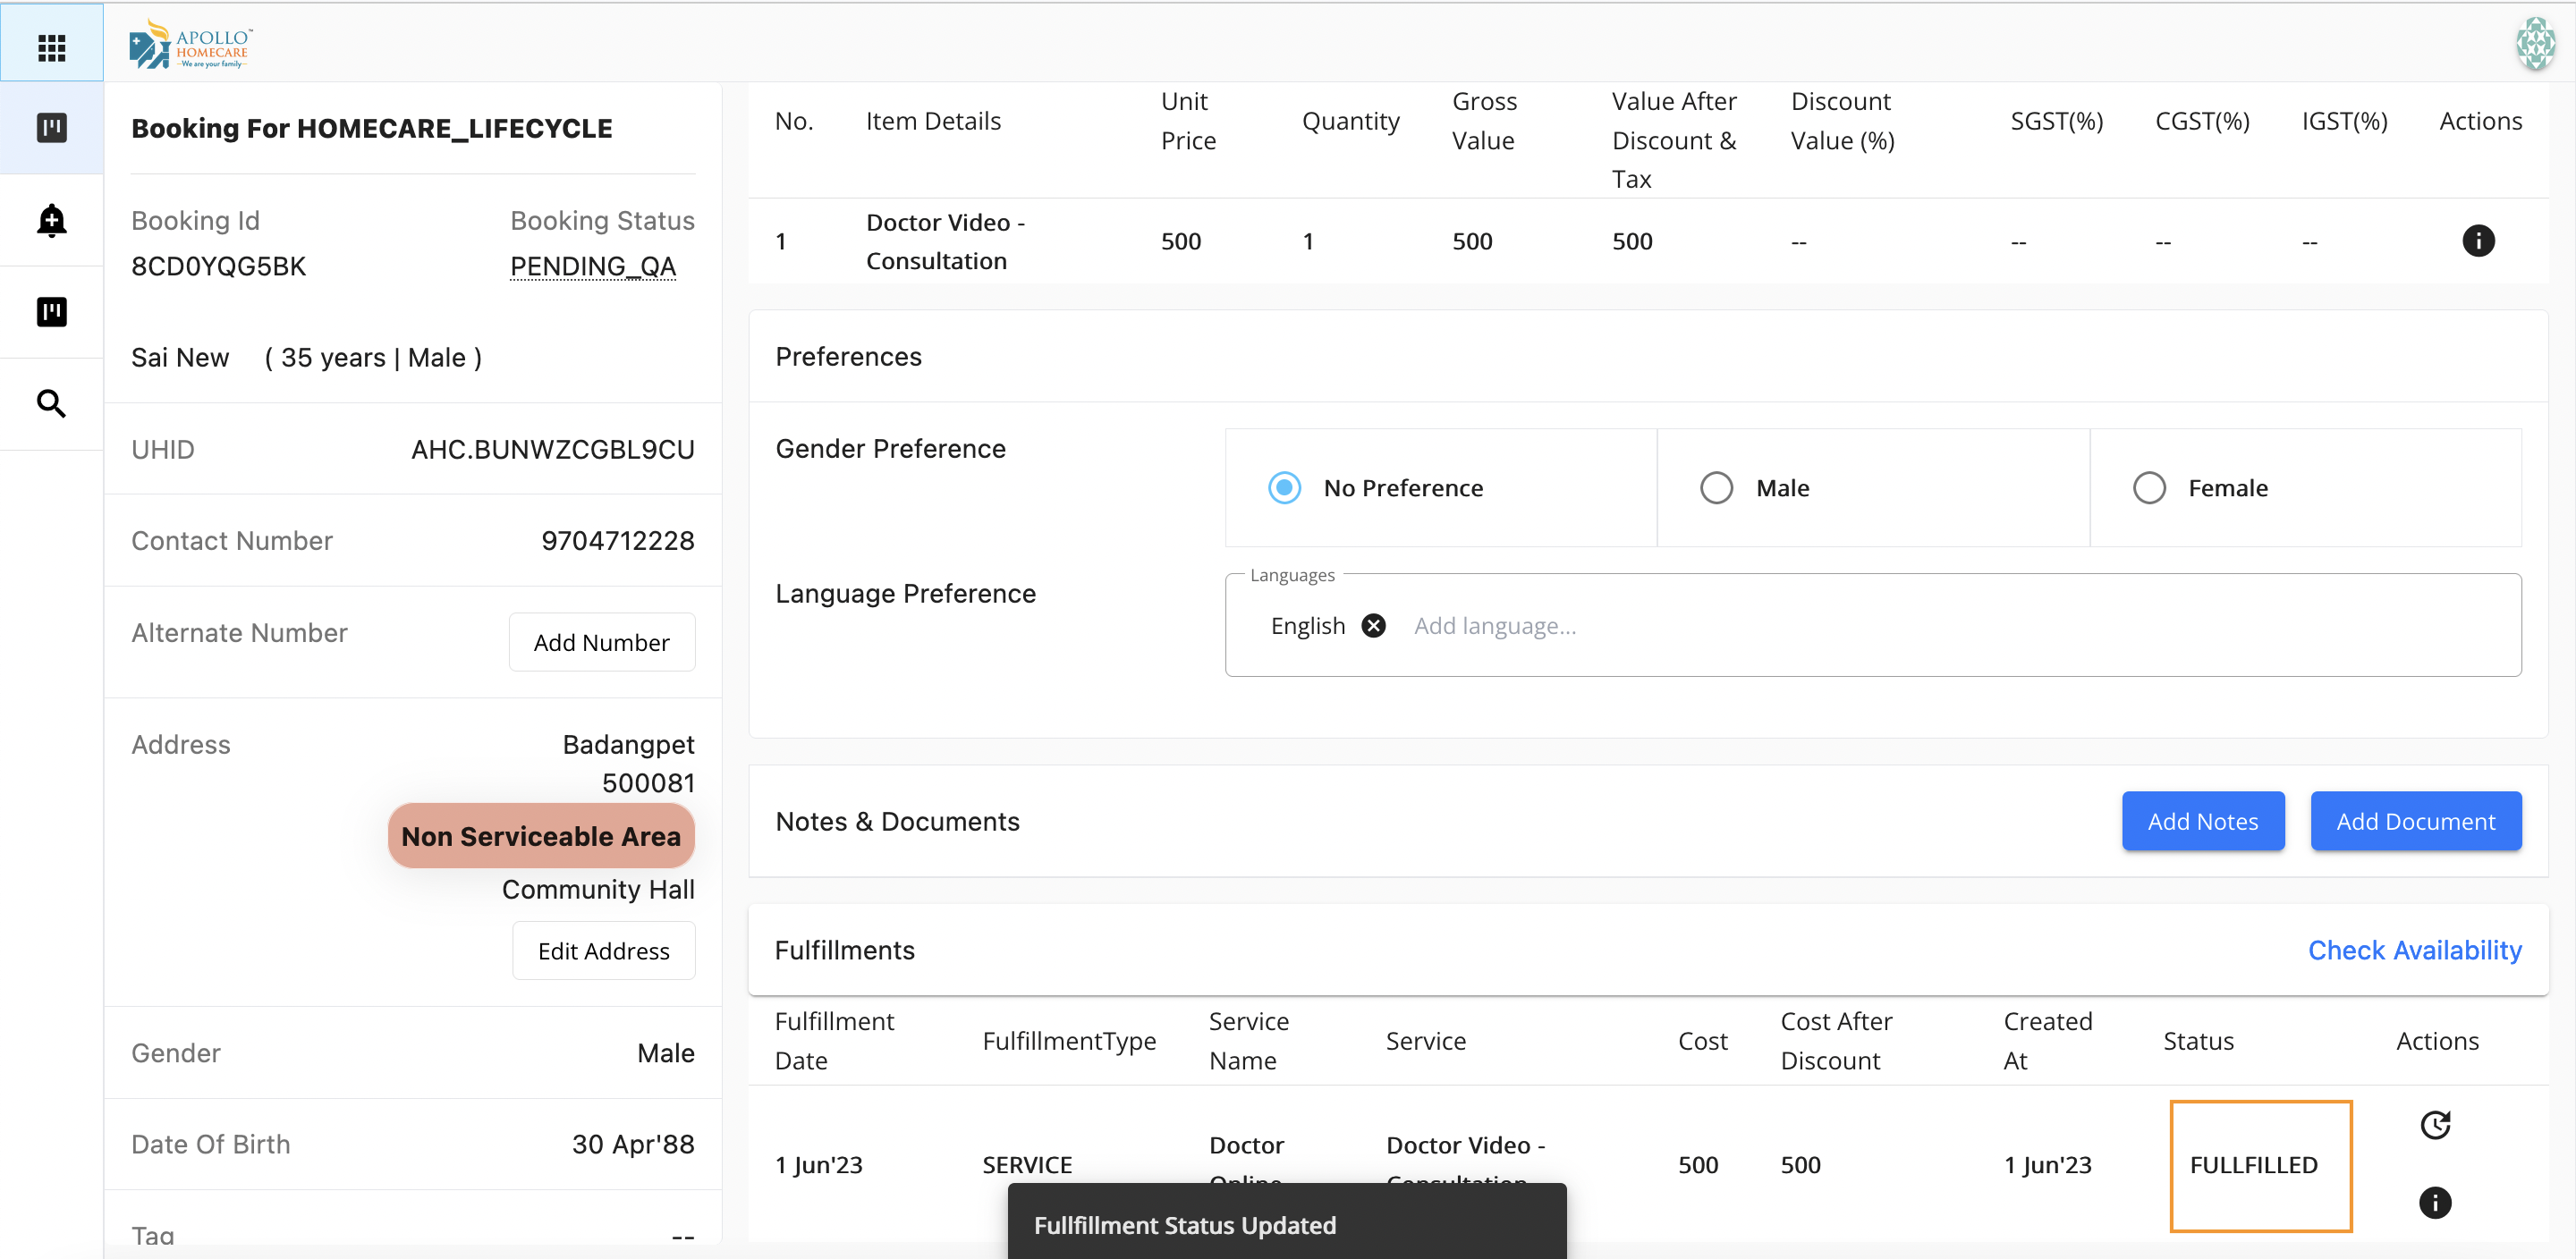This screenshot has height=1259, width=2576.
Task: Click the user avatar at top right
Action: pyautogui.click(x=2535, y=44)
